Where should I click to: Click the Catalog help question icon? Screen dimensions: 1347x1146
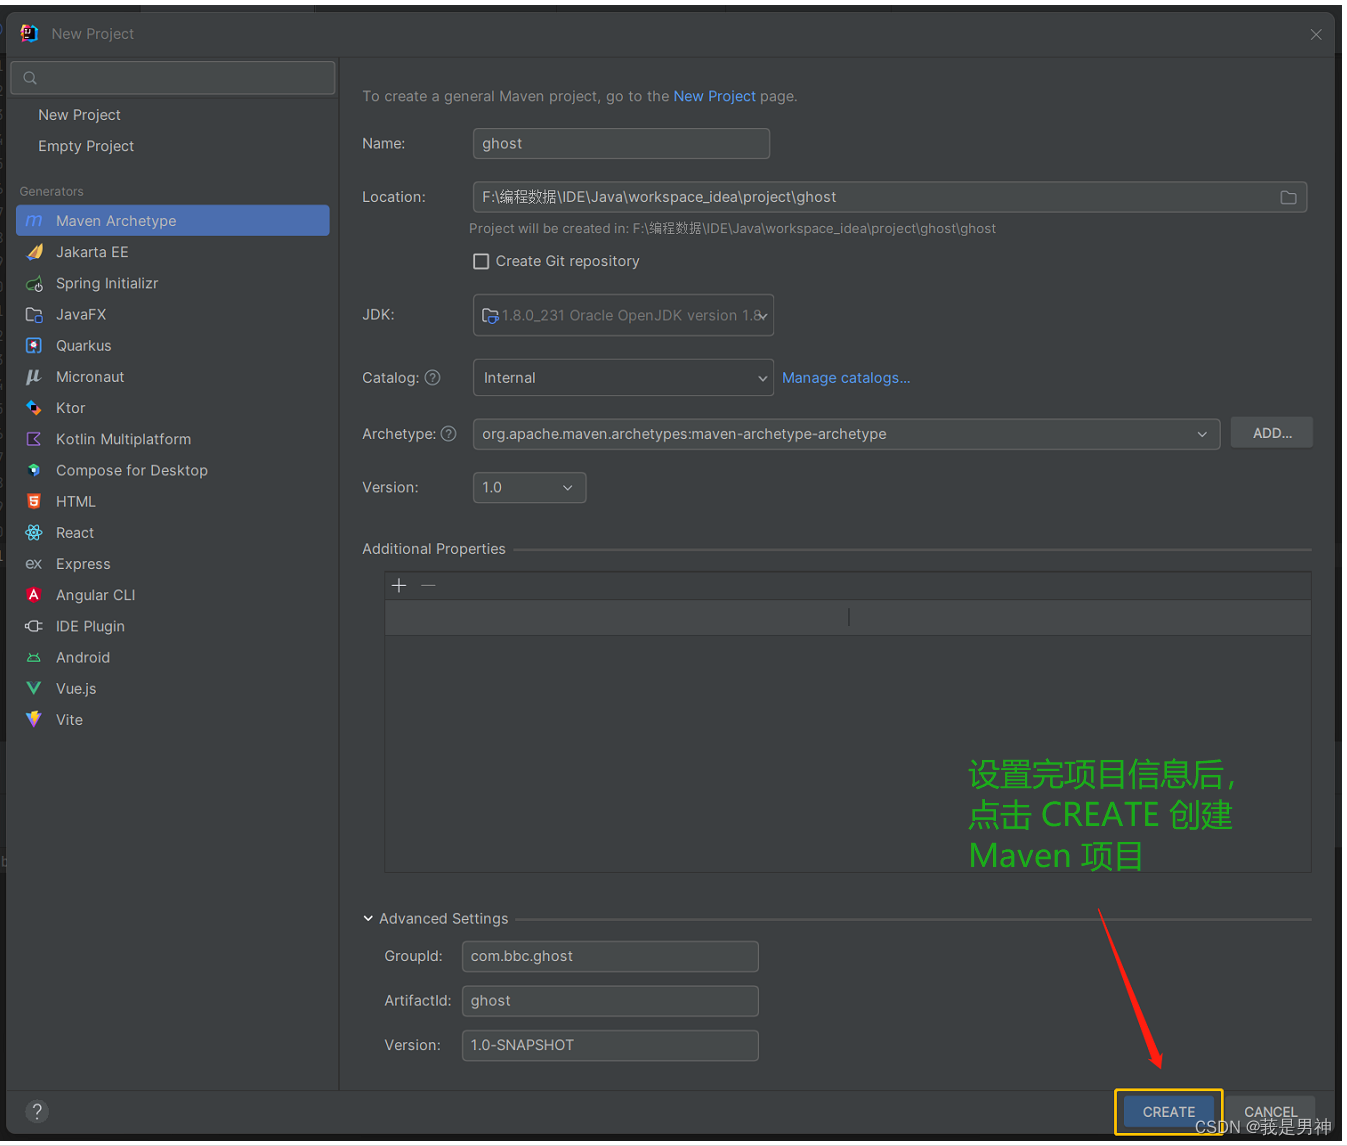tap(432, 378)
